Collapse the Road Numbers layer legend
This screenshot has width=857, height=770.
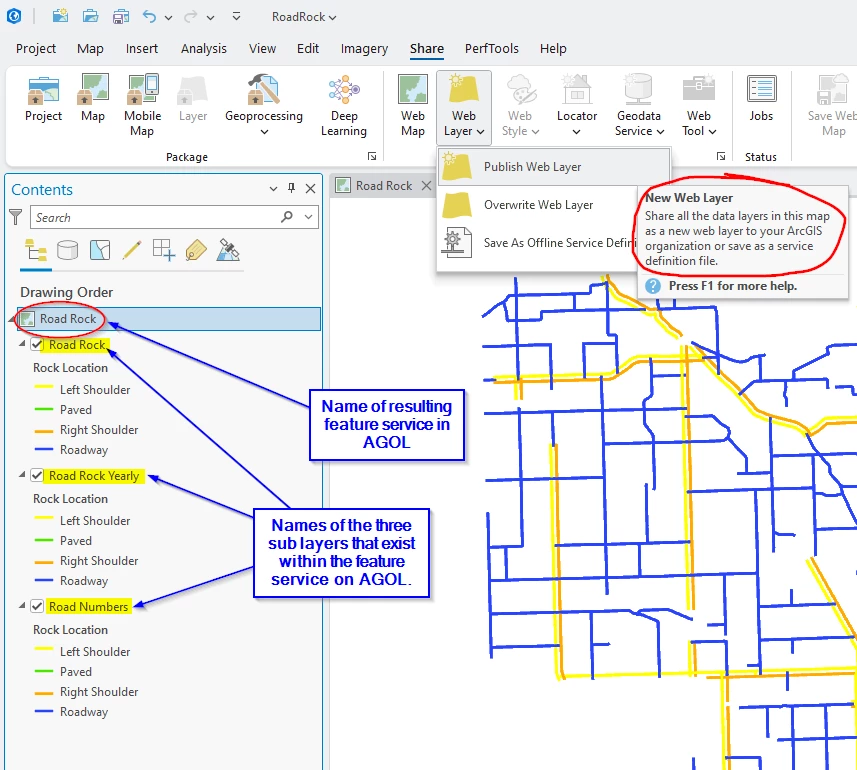tap(22, 606)
